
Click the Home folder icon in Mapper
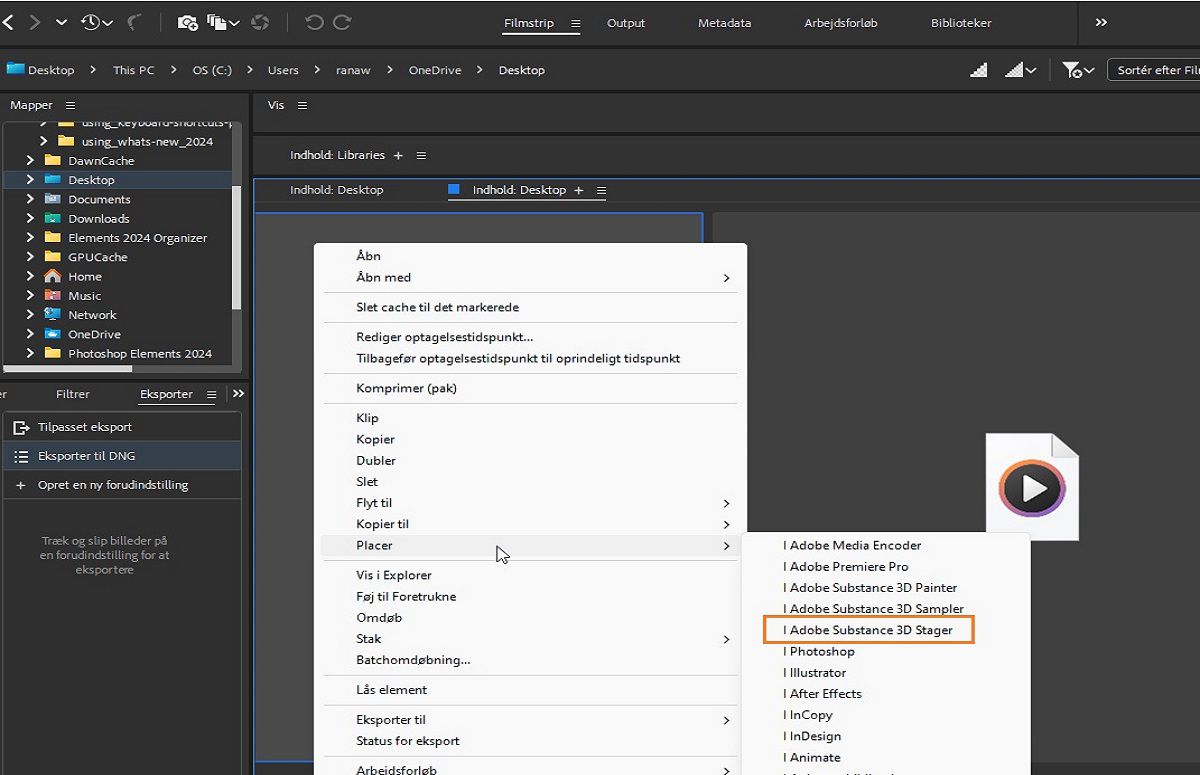[x=53, y=276]
